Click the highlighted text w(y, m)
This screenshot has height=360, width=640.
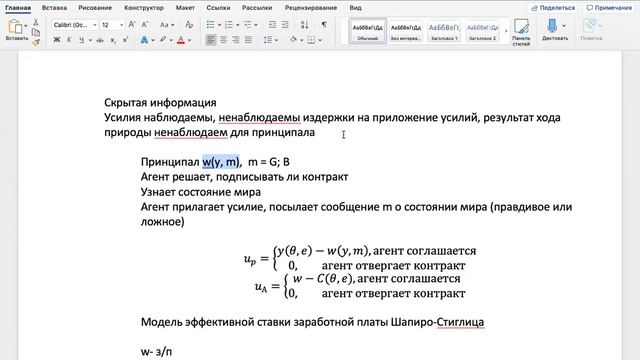click(221, 162)
